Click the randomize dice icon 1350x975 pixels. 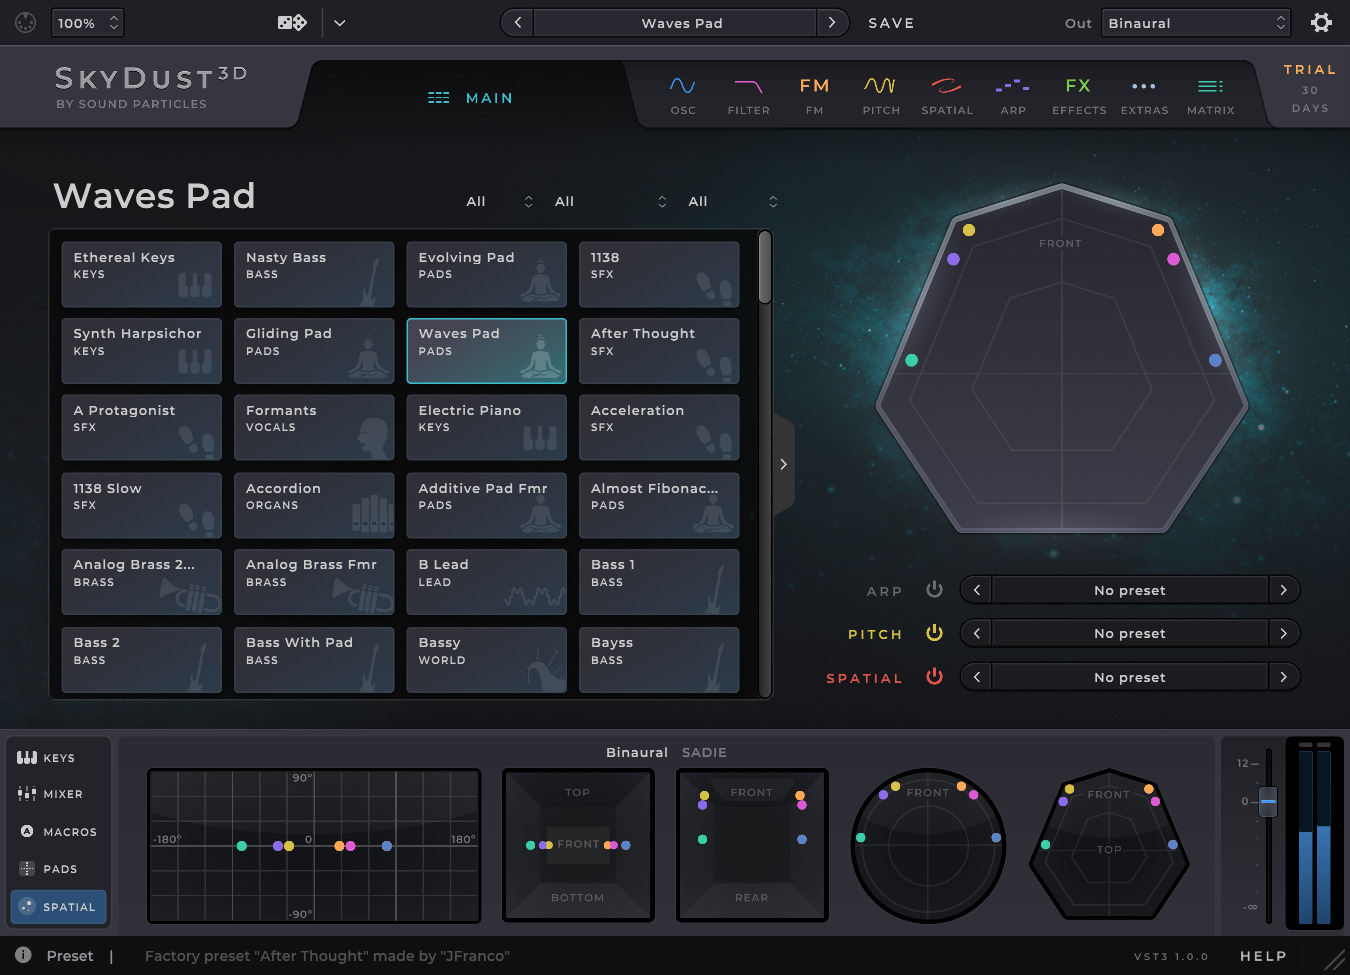click(292, 22)
